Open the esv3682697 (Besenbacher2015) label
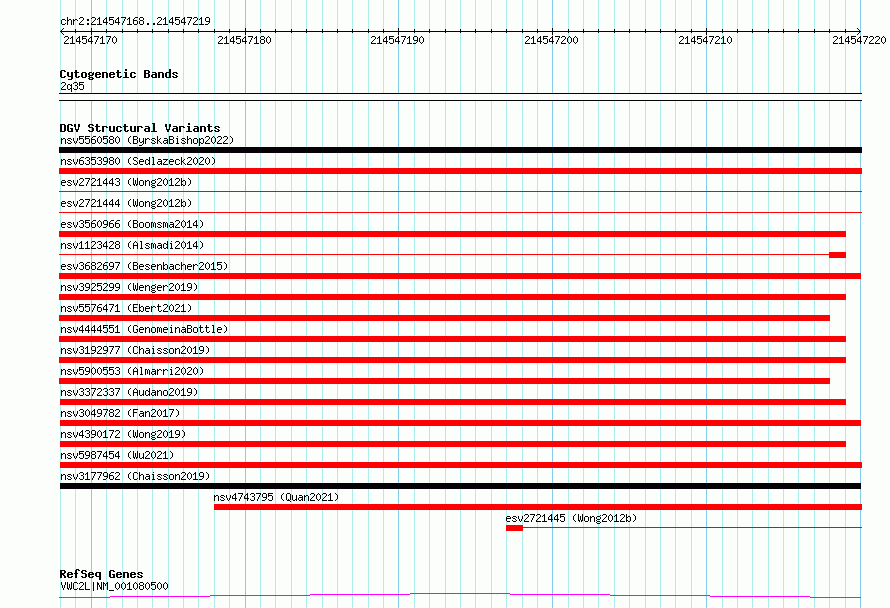 pos(144,266)
